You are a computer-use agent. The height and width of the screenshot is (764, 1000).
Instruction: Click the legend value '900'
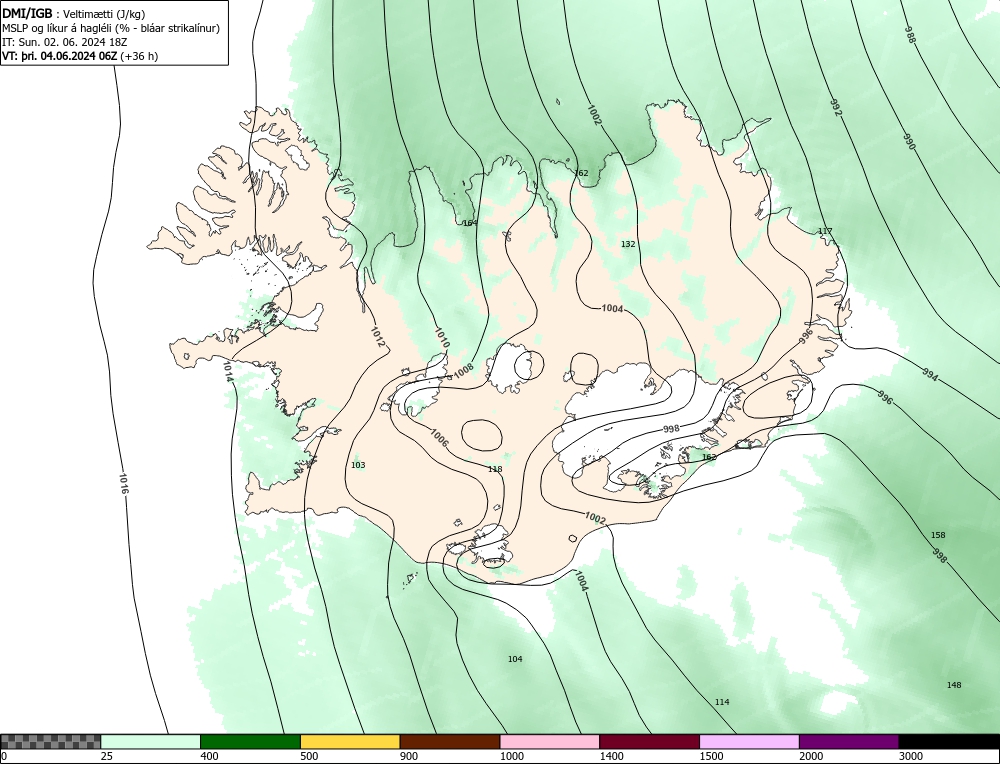(409, 756)
